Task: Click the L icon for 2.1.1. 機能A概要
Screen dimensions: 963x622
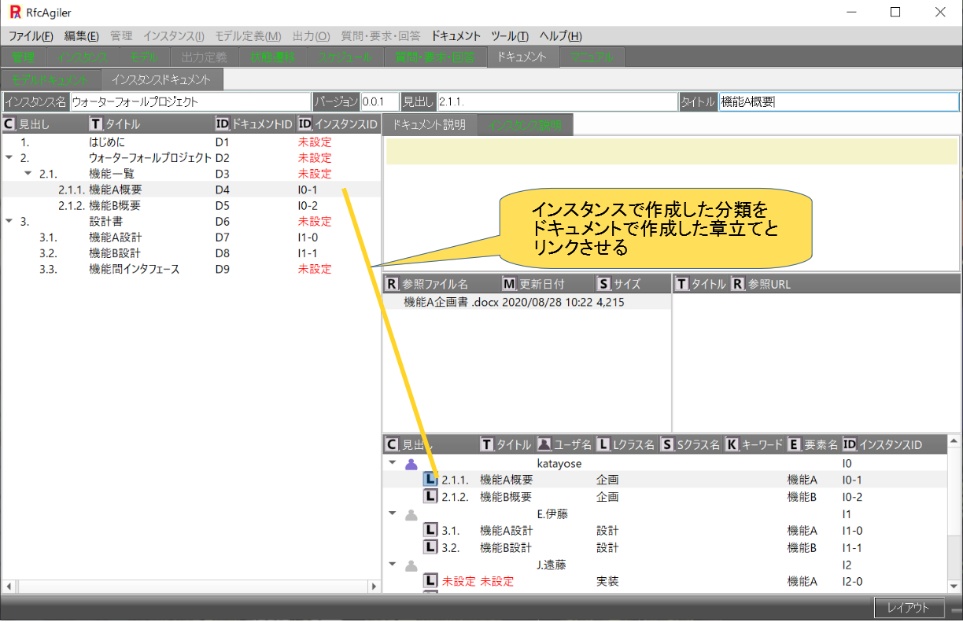Action: [431, 480]
